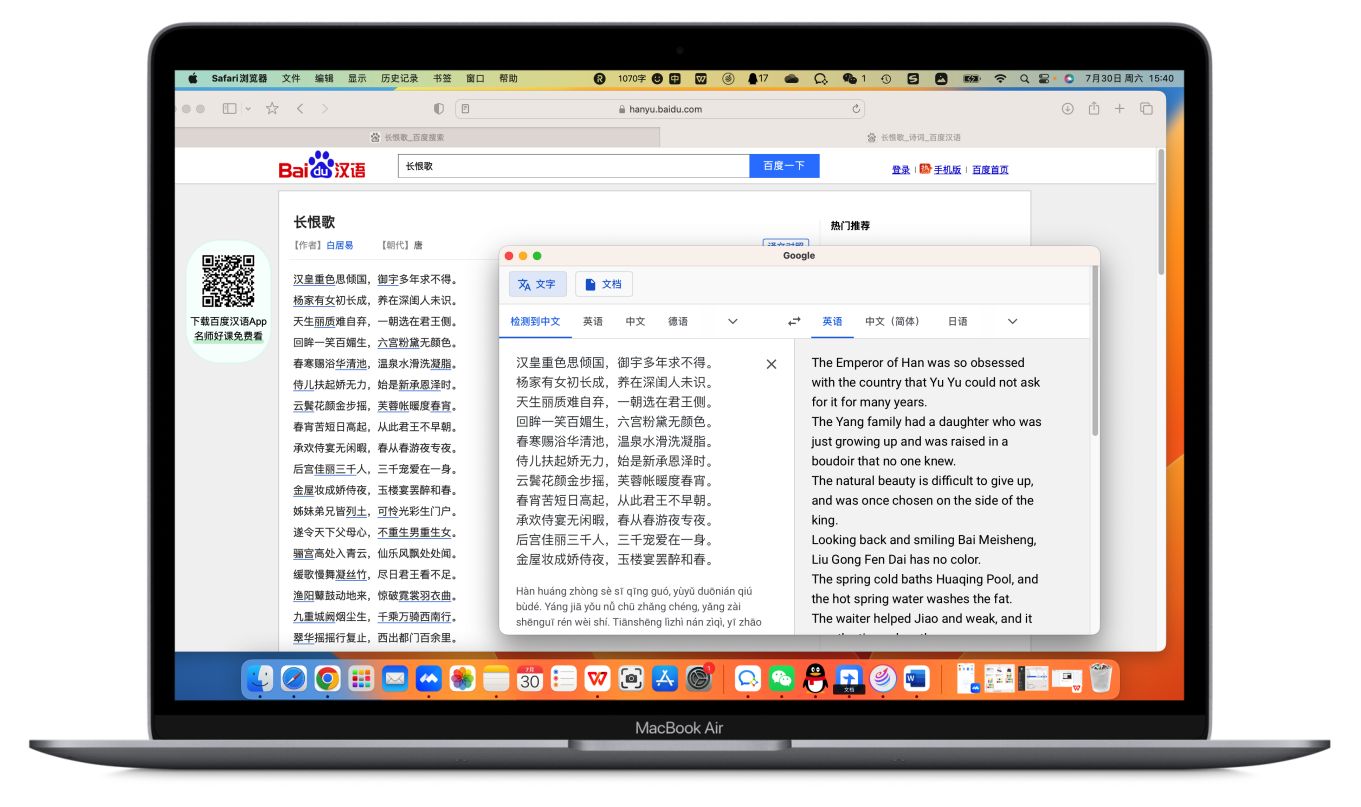Click the 百度一下 search button

click(784, 165)
